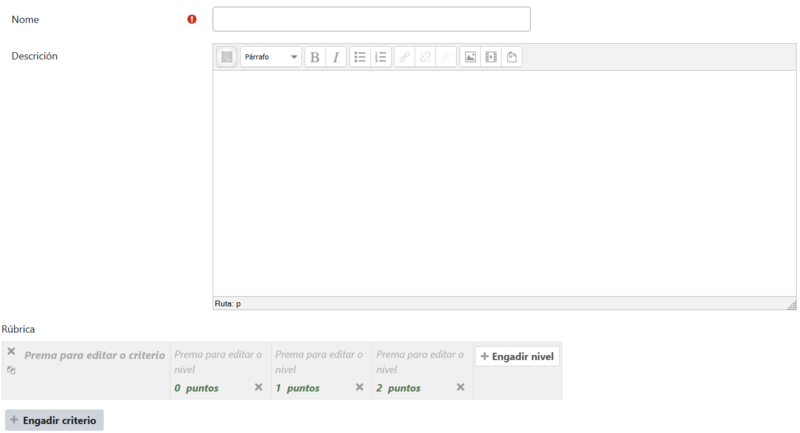
Task: Grab the editor resize handle
Action: click(x=791, y=305)
